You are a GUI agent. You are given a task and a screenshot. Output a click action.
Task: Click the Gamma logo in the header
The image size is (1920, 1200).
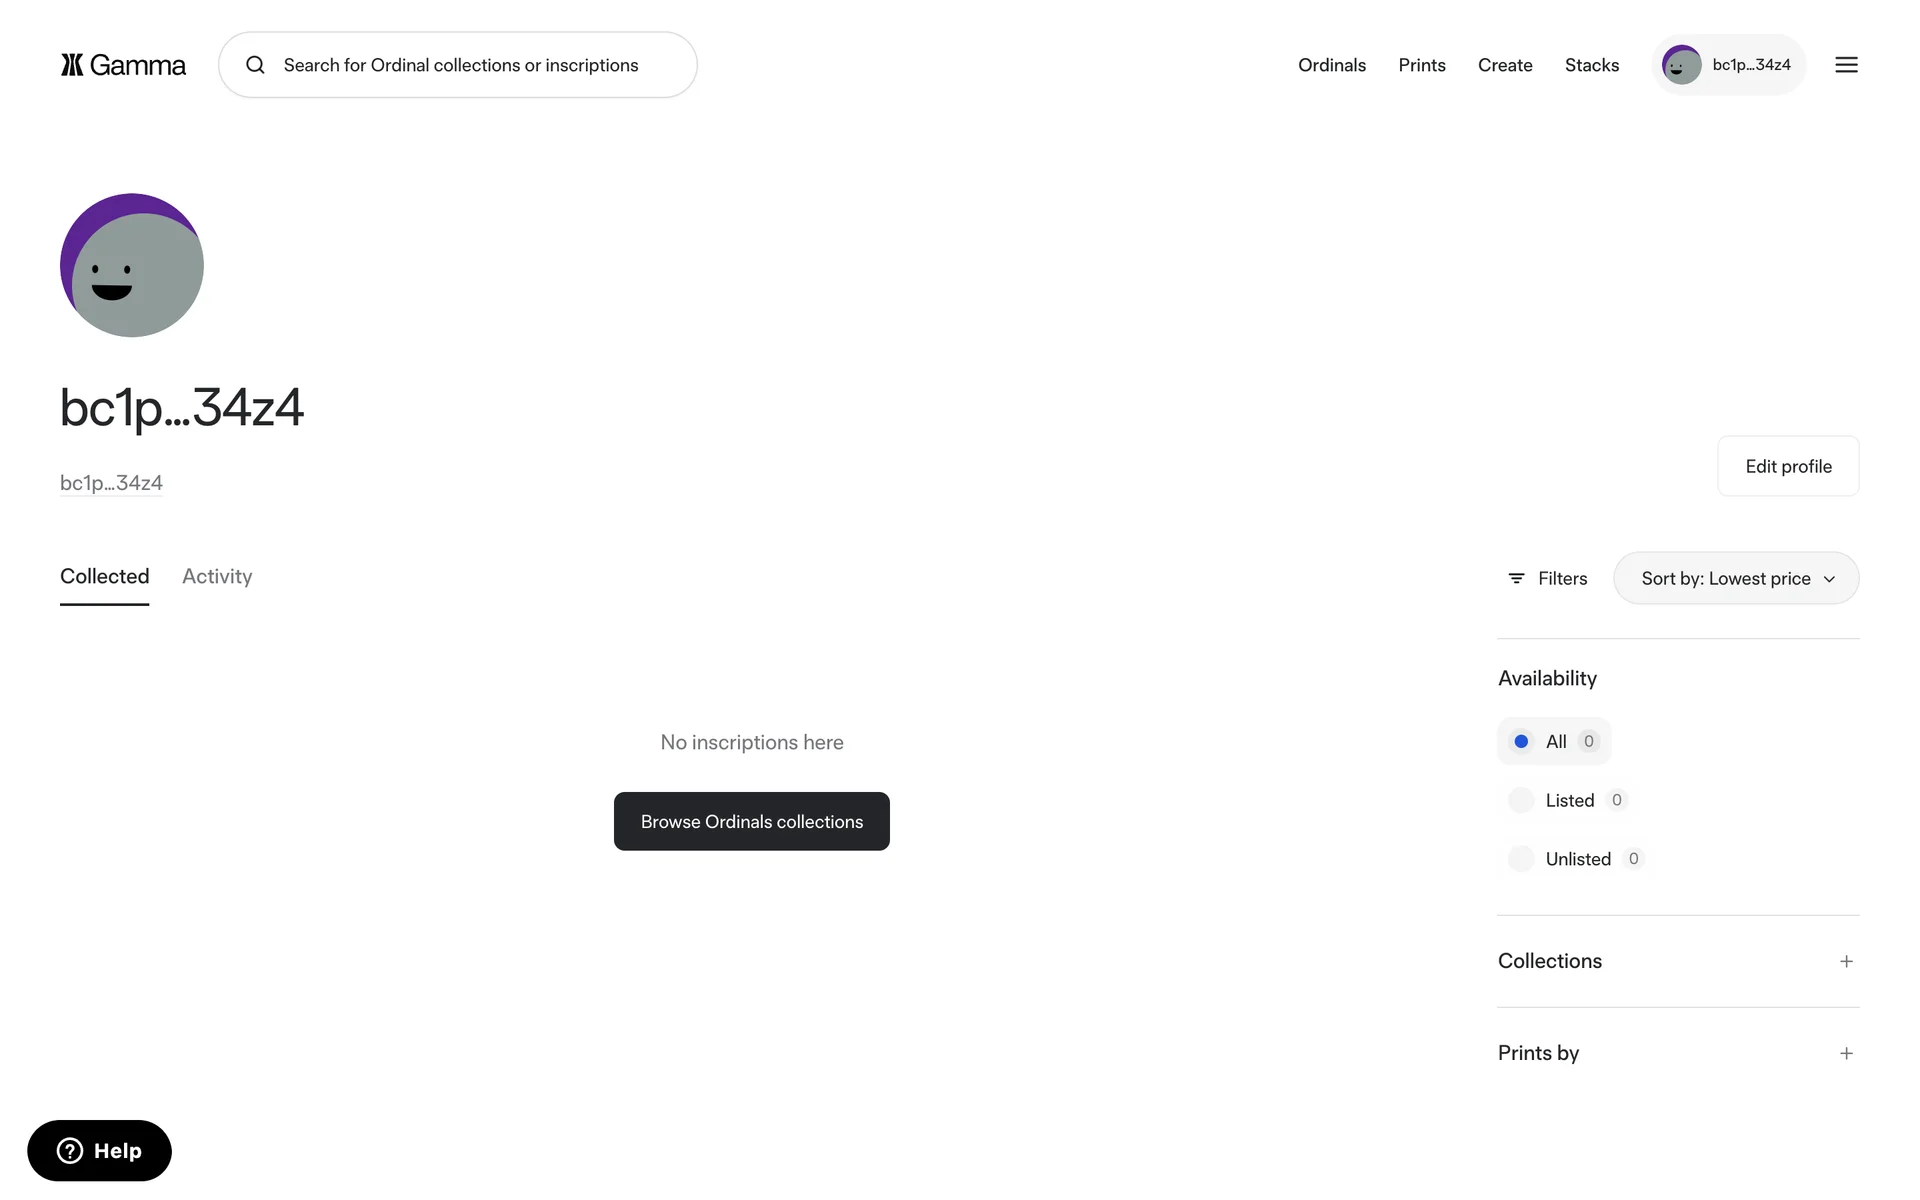tap(123, 65)
